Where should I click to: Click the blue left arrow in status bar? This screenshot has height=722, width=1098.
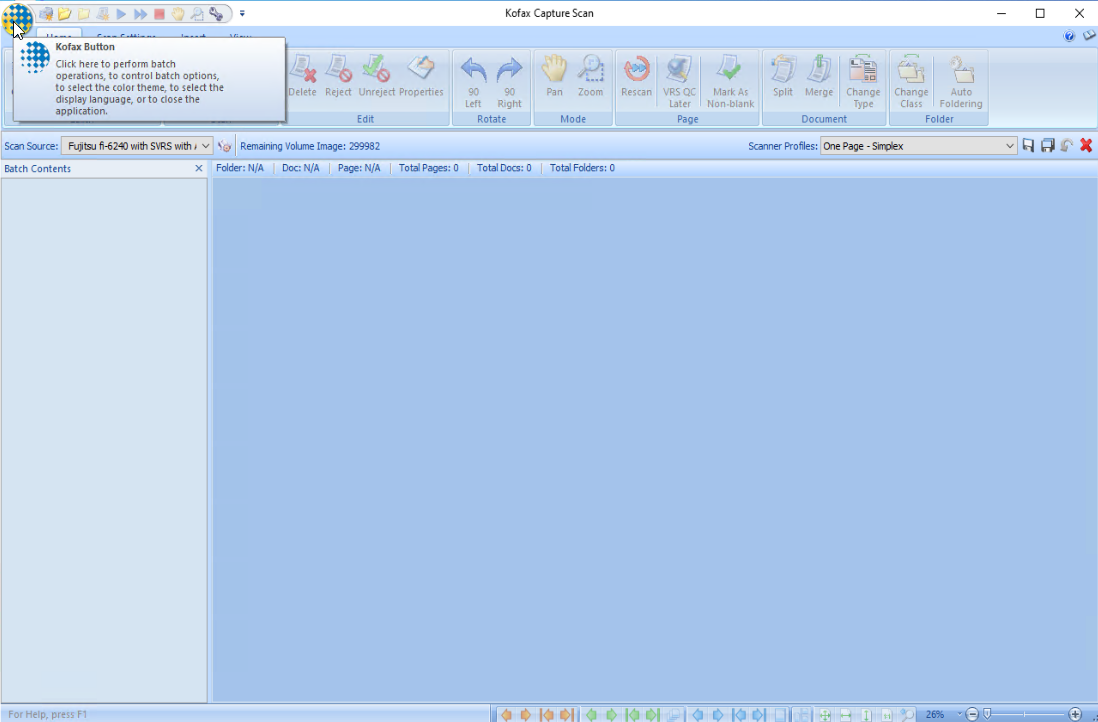tap(698, 715)
